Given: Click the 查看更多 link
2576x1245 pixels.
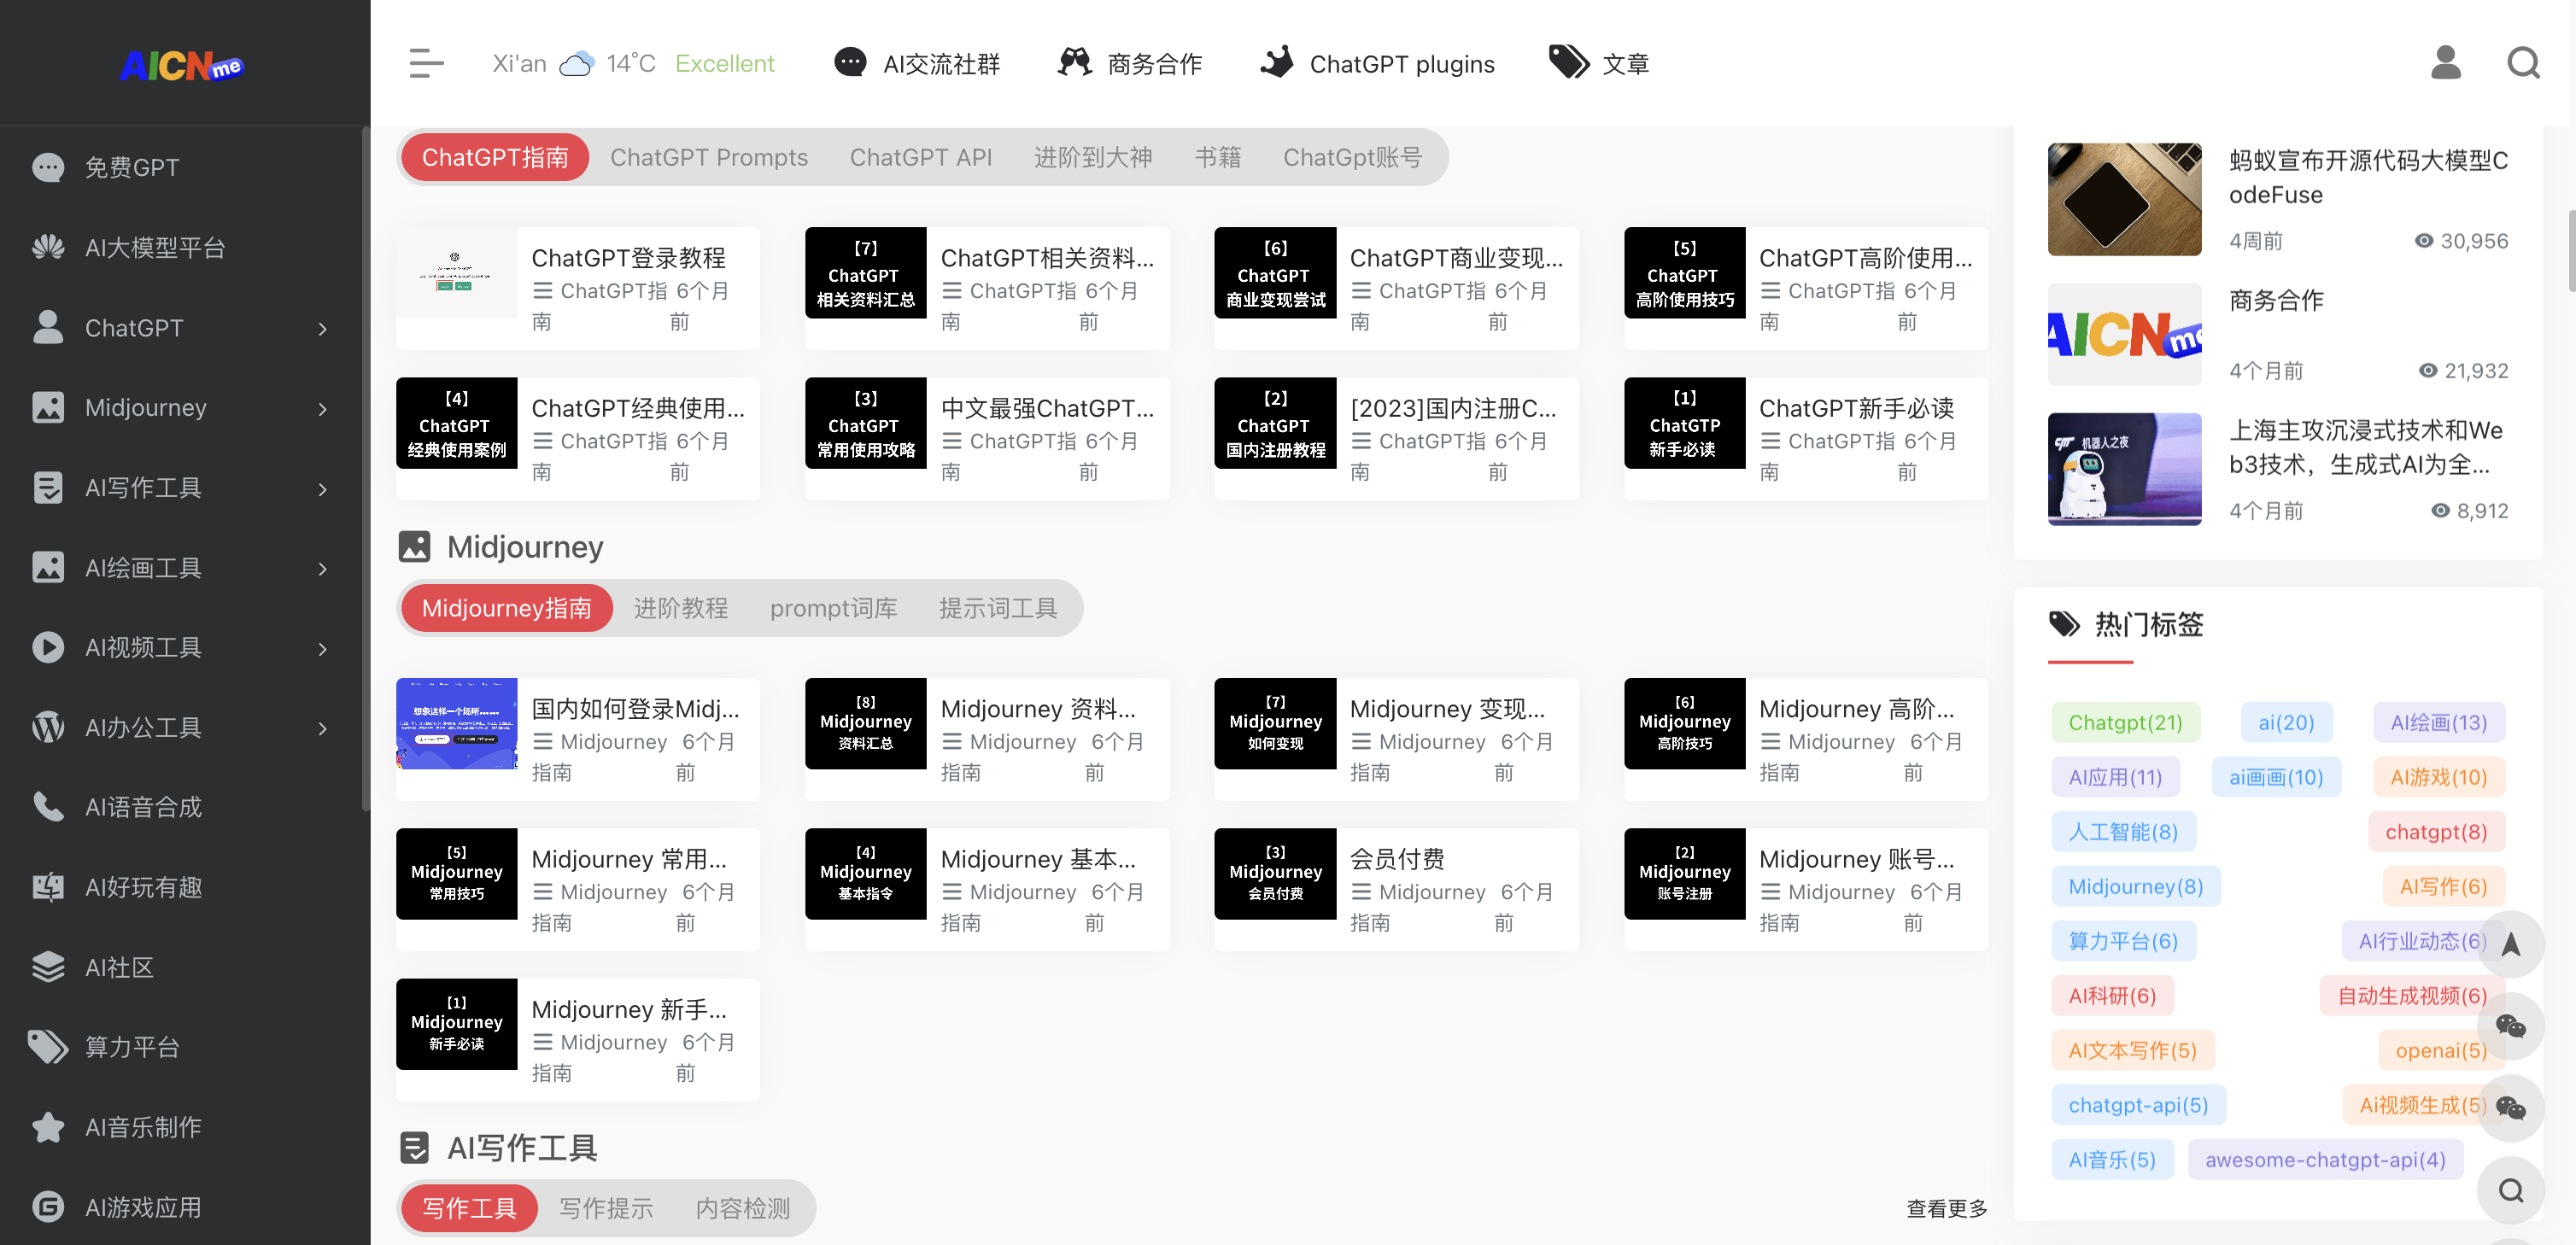Looking at the screenshot, I should click(1946, 1208).
